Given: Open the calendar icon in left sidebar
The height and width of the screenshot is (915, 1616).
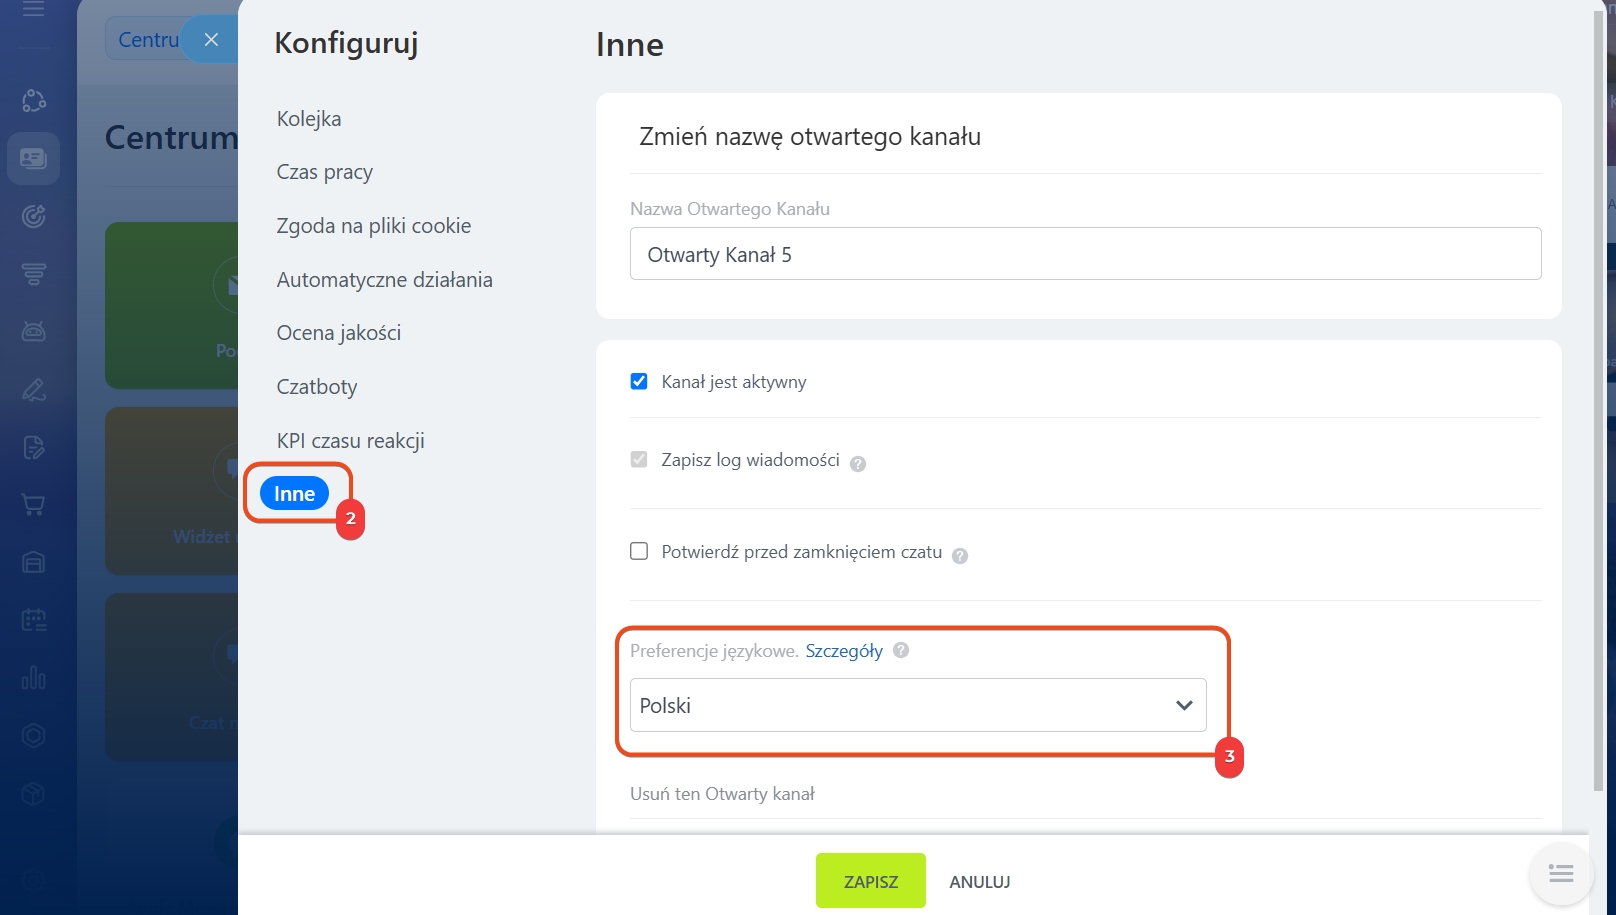Looking at the screenshot, I should click(33, 620).
